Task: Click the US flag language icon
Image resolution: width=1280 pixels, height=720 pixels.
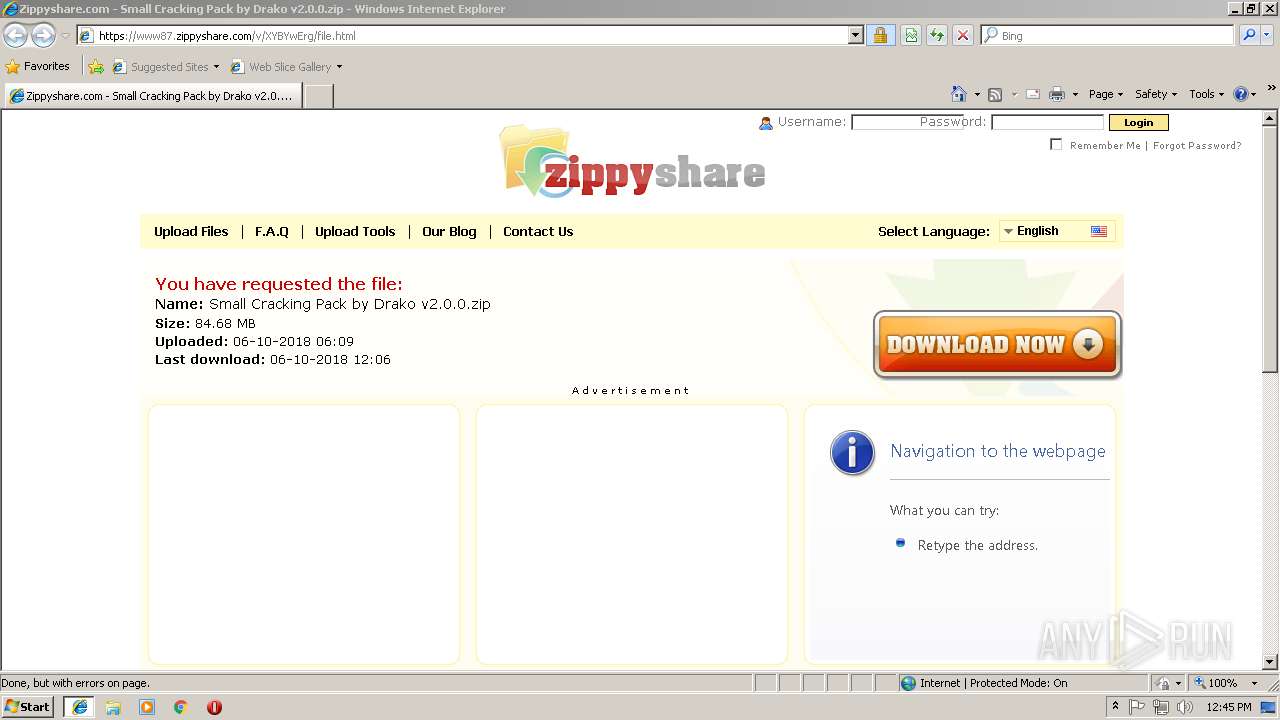Action: tap(1099, 231)
